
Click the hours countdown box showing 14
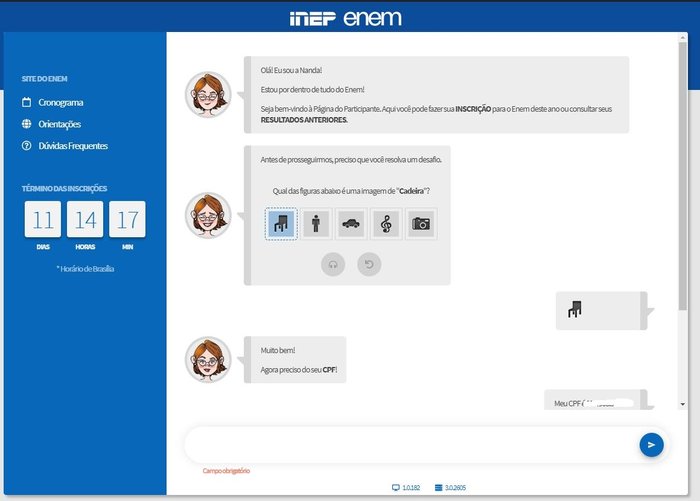[x=85, y=219]
